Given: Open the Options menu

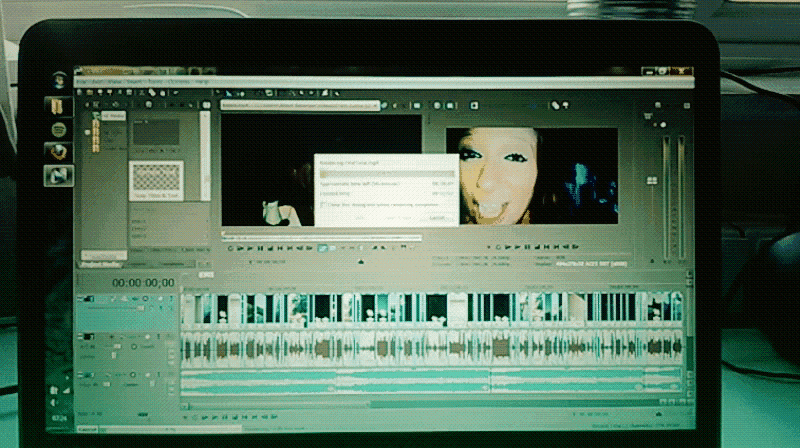Looking at the screenshot, I should click(179, 82).
